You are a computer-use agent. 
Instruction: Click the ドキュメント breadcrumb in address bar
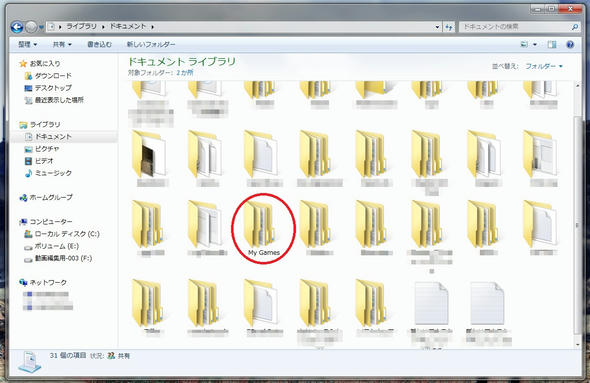[128, 27]
